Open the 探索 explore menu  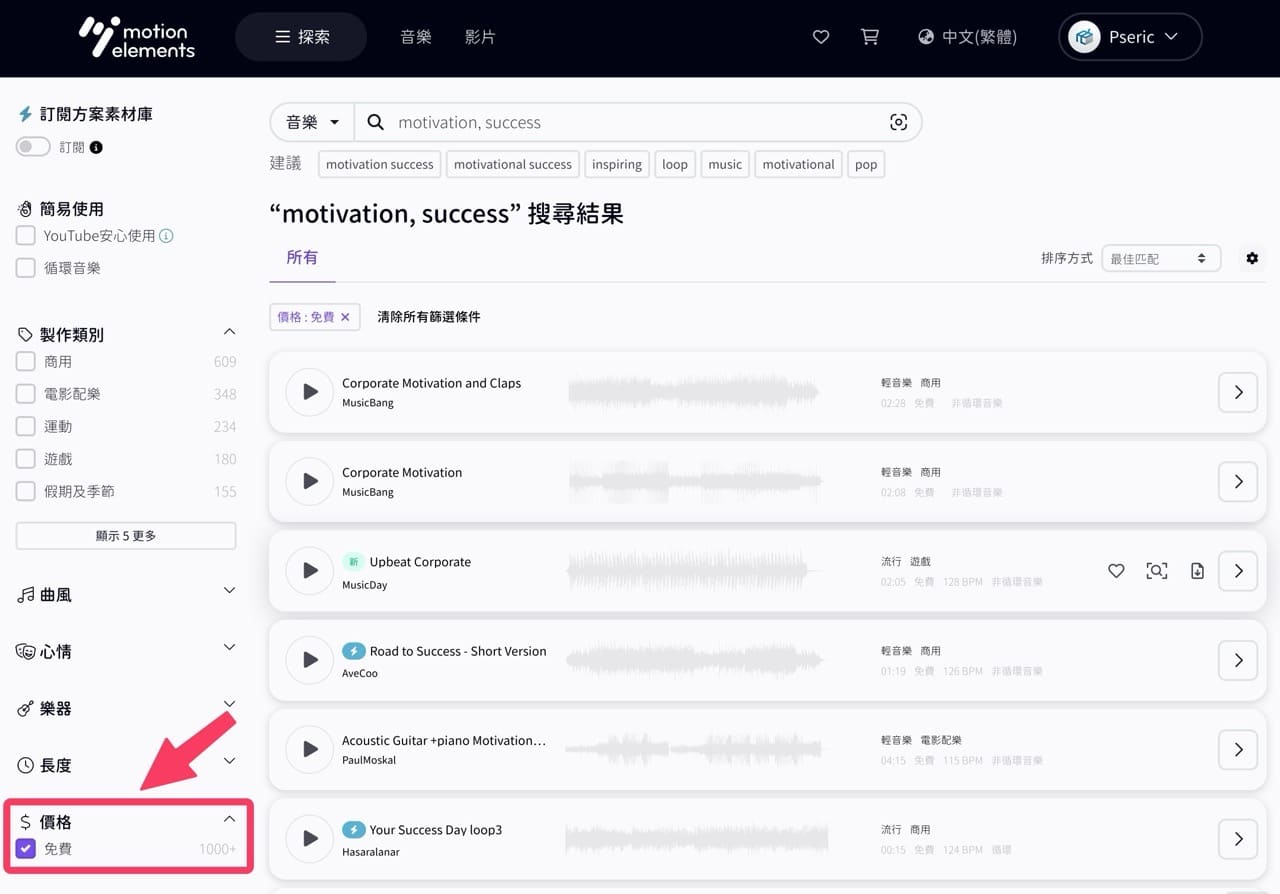tap(301, 37)
